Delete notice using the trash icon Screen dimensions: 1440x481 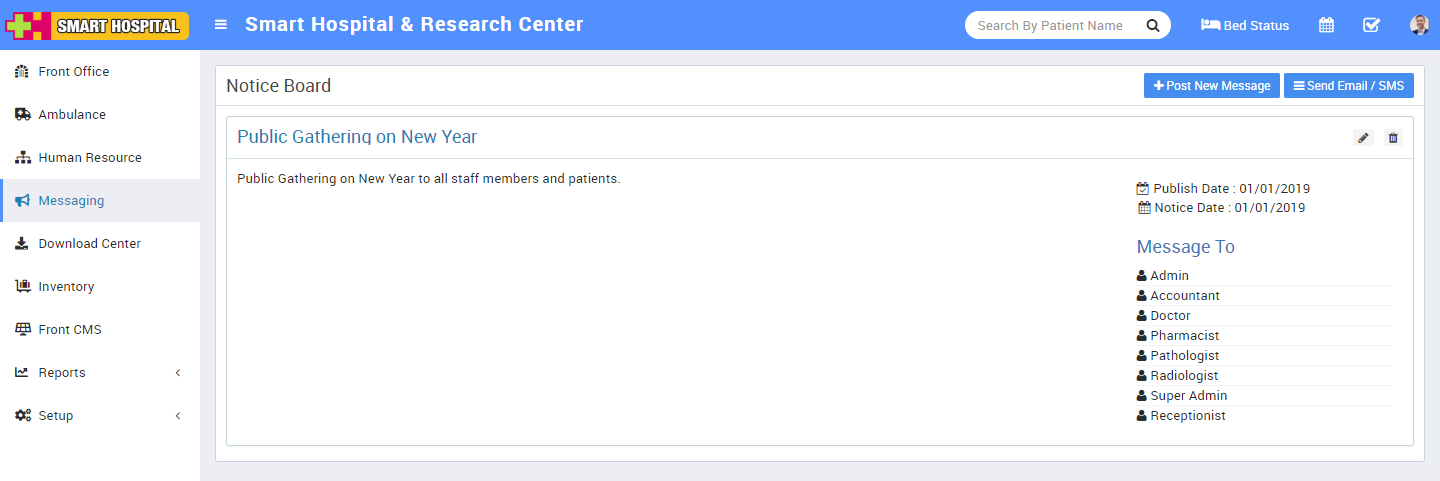(x=1393, y=138)
